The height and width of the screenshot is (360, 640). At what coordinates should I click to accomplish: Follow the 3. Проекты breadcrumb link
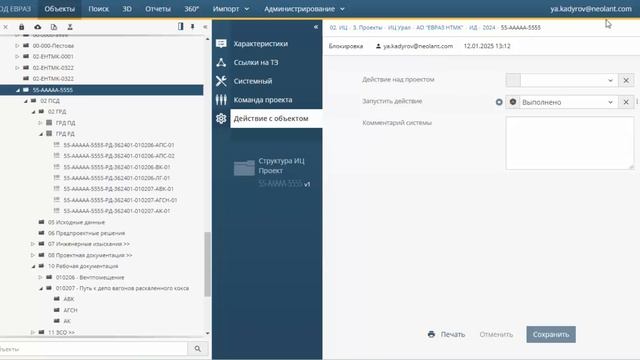(x=367, y=28)
